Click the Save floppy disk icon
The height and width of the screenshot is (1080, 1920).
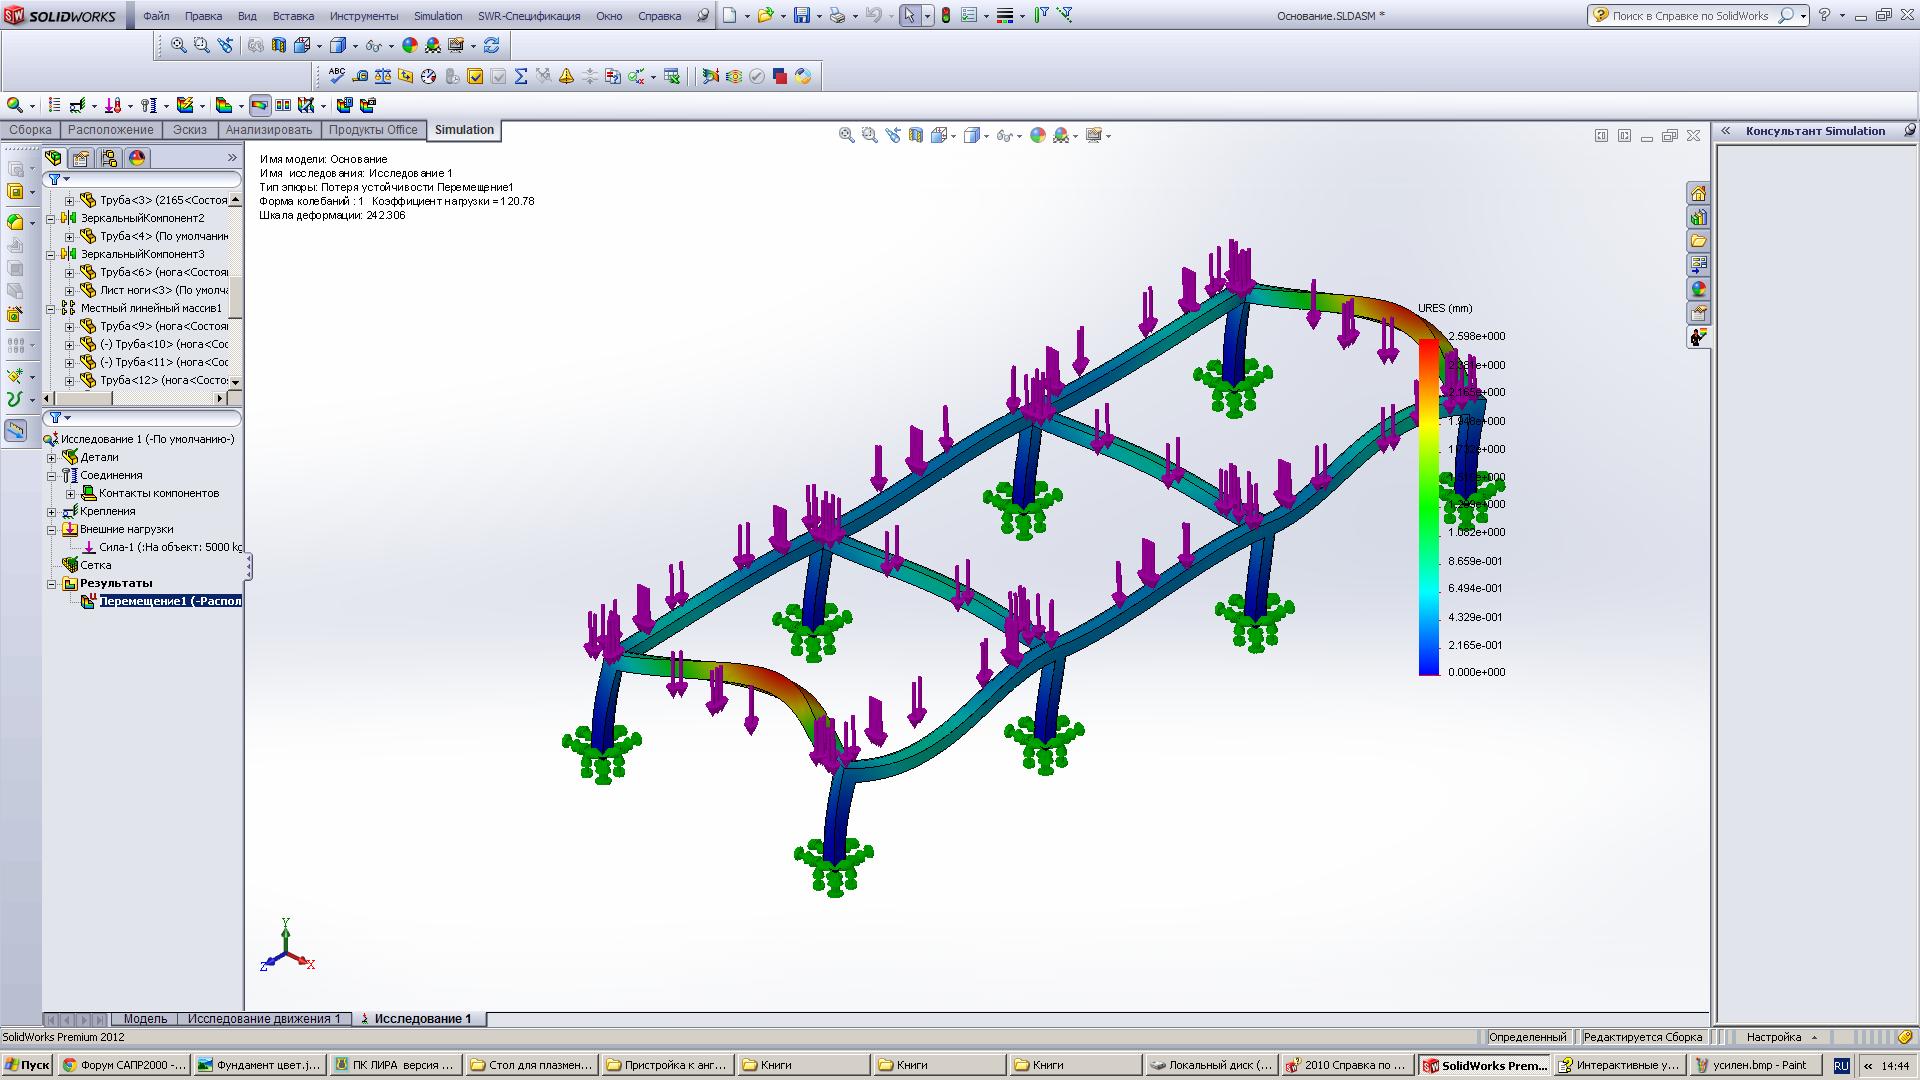click(x=800, y=16)
